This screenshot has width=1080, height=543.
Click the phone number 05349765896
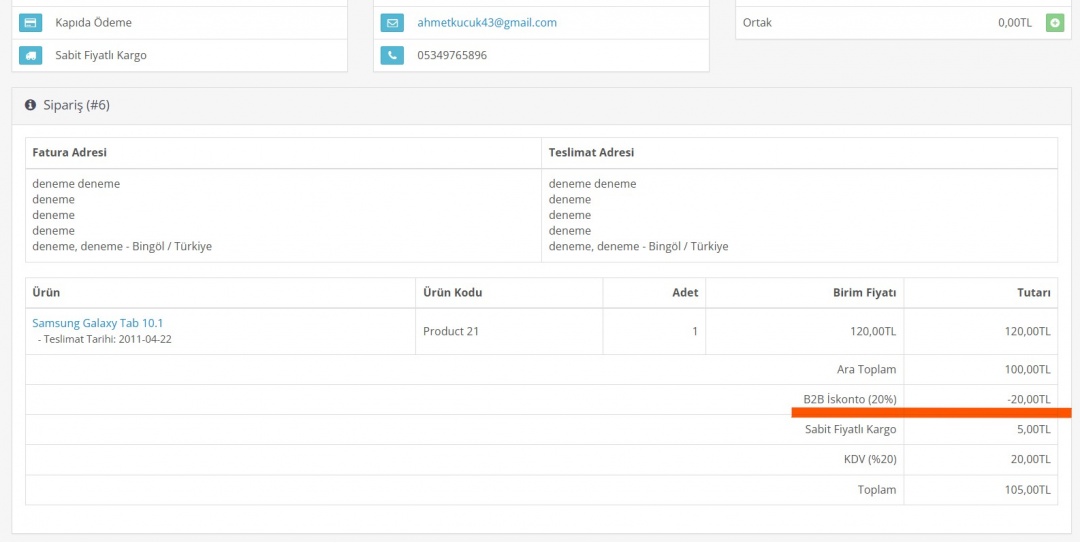(452, 55)
